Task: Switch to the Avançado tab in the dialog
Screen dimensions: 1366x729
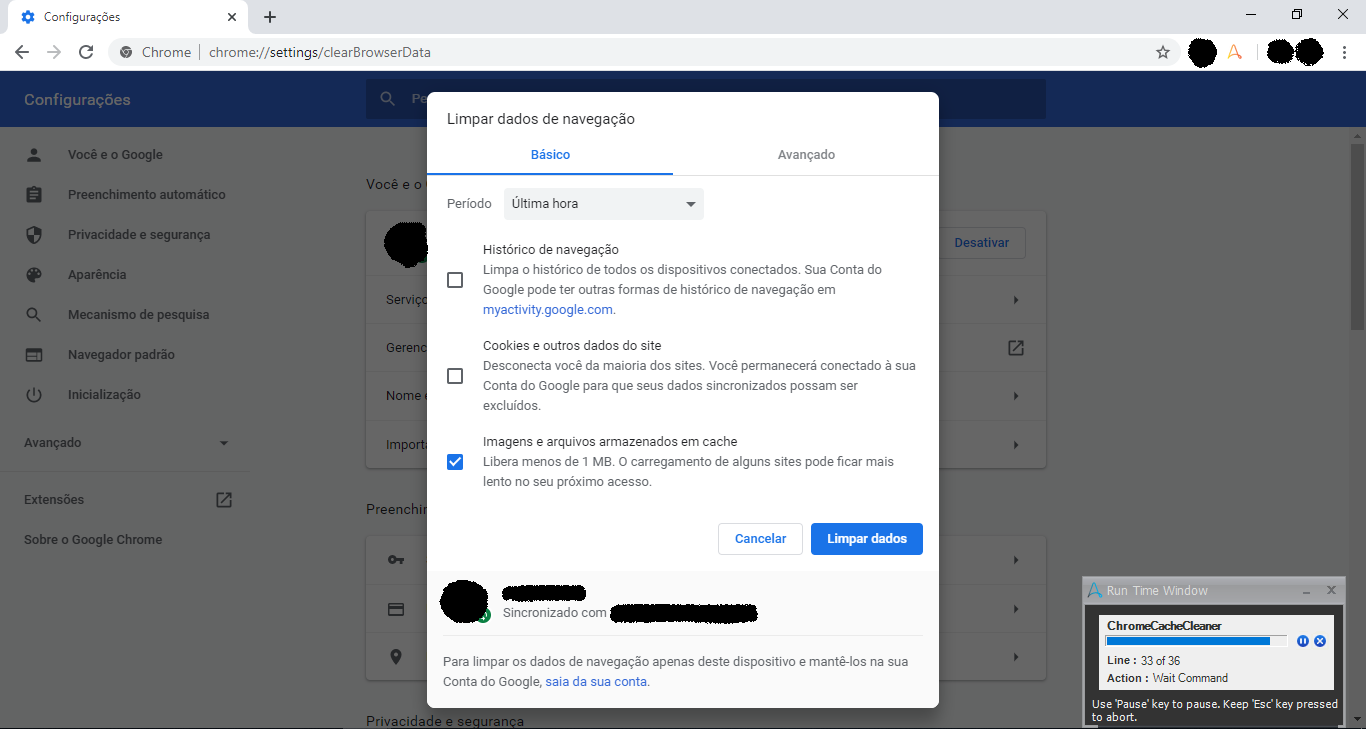Action: coord(806,155)
